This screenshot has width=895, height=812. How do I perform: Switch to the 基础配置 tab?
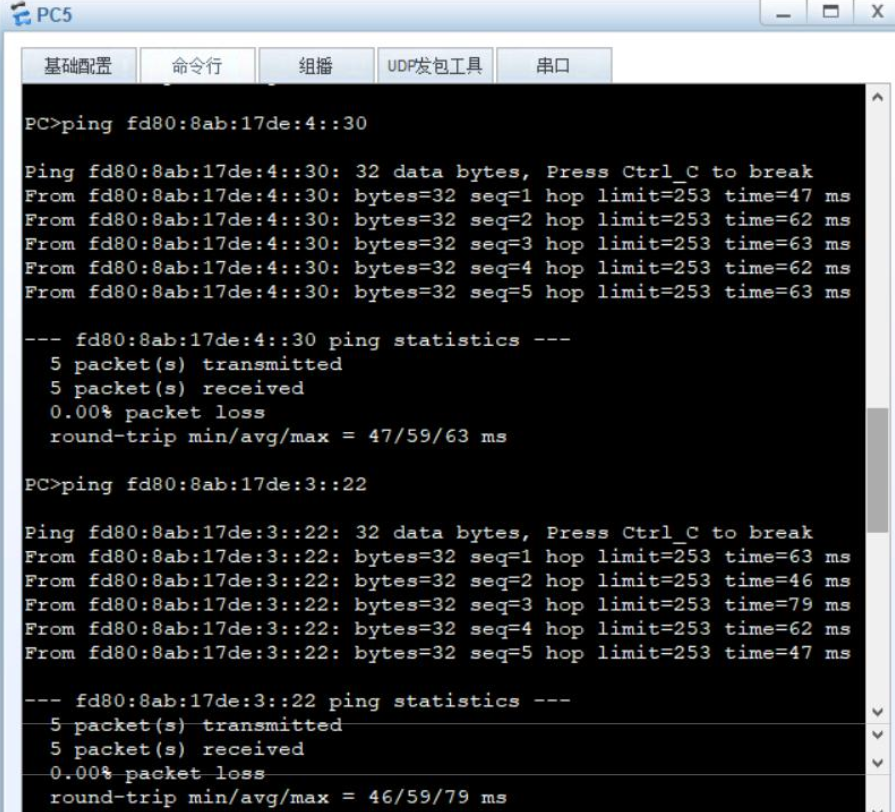[x=79, y=66]
